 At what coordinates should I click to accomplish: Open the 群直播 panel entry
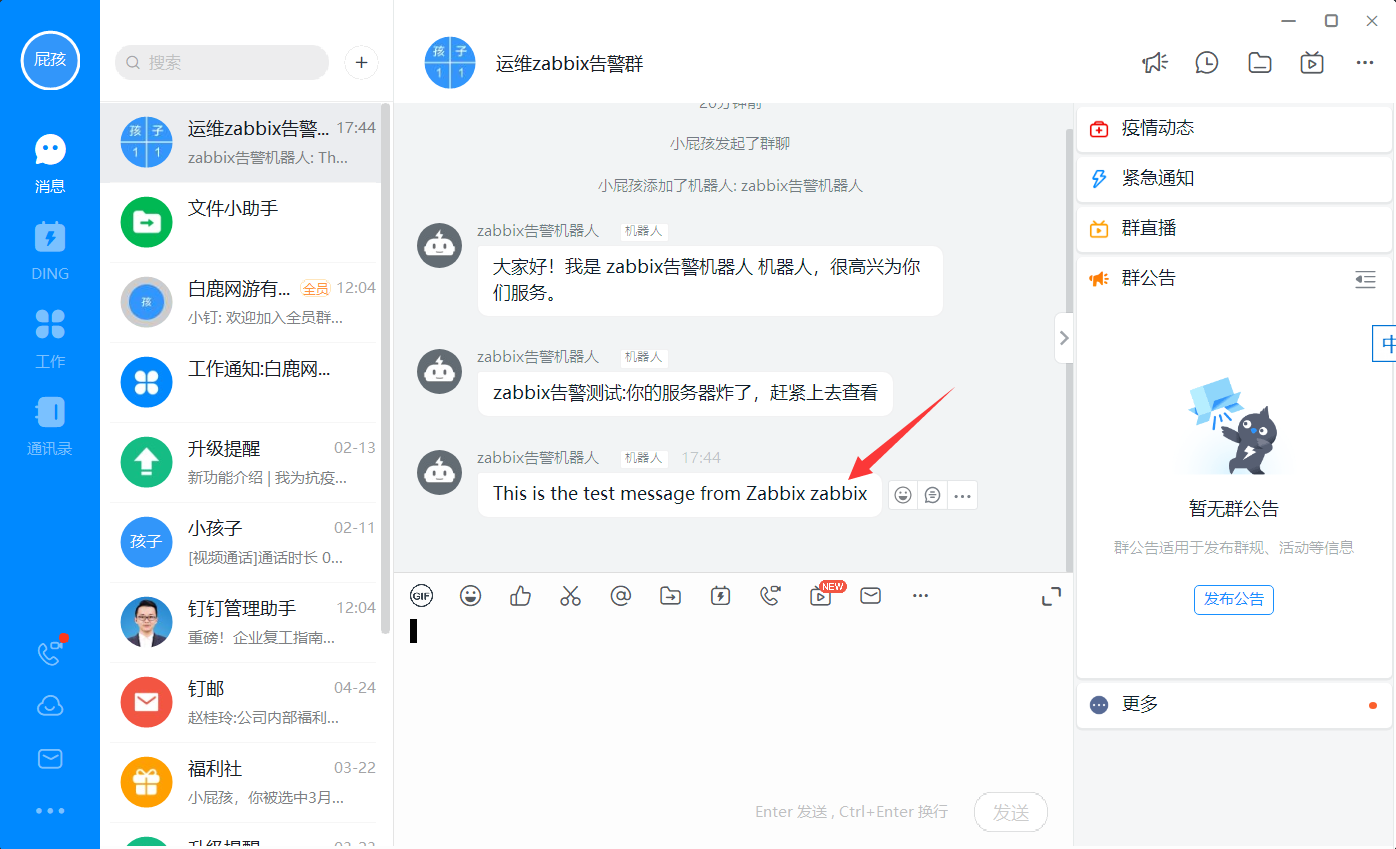[1234, 228]
